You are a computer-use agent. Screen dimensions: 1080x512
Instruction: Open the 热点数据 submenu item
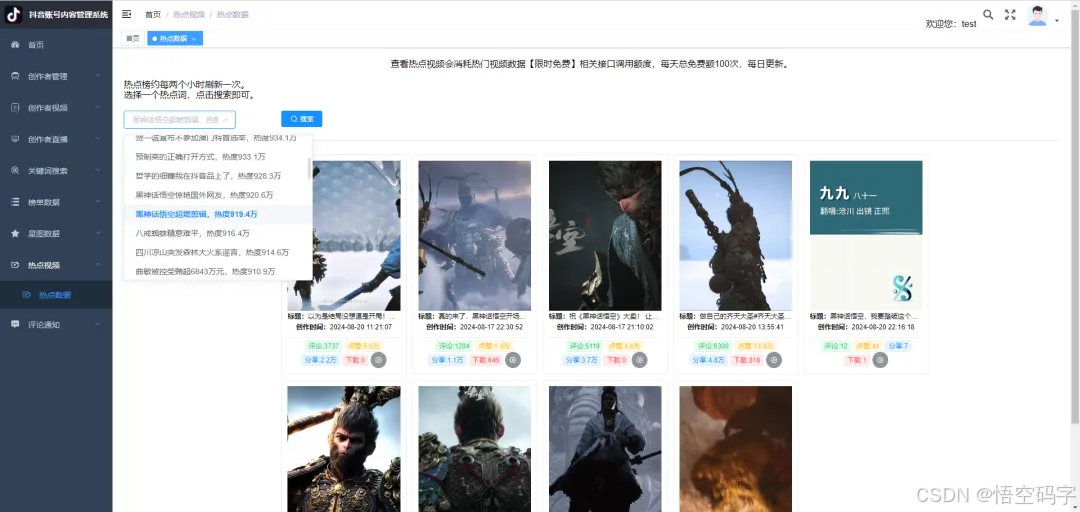point(56,295)
